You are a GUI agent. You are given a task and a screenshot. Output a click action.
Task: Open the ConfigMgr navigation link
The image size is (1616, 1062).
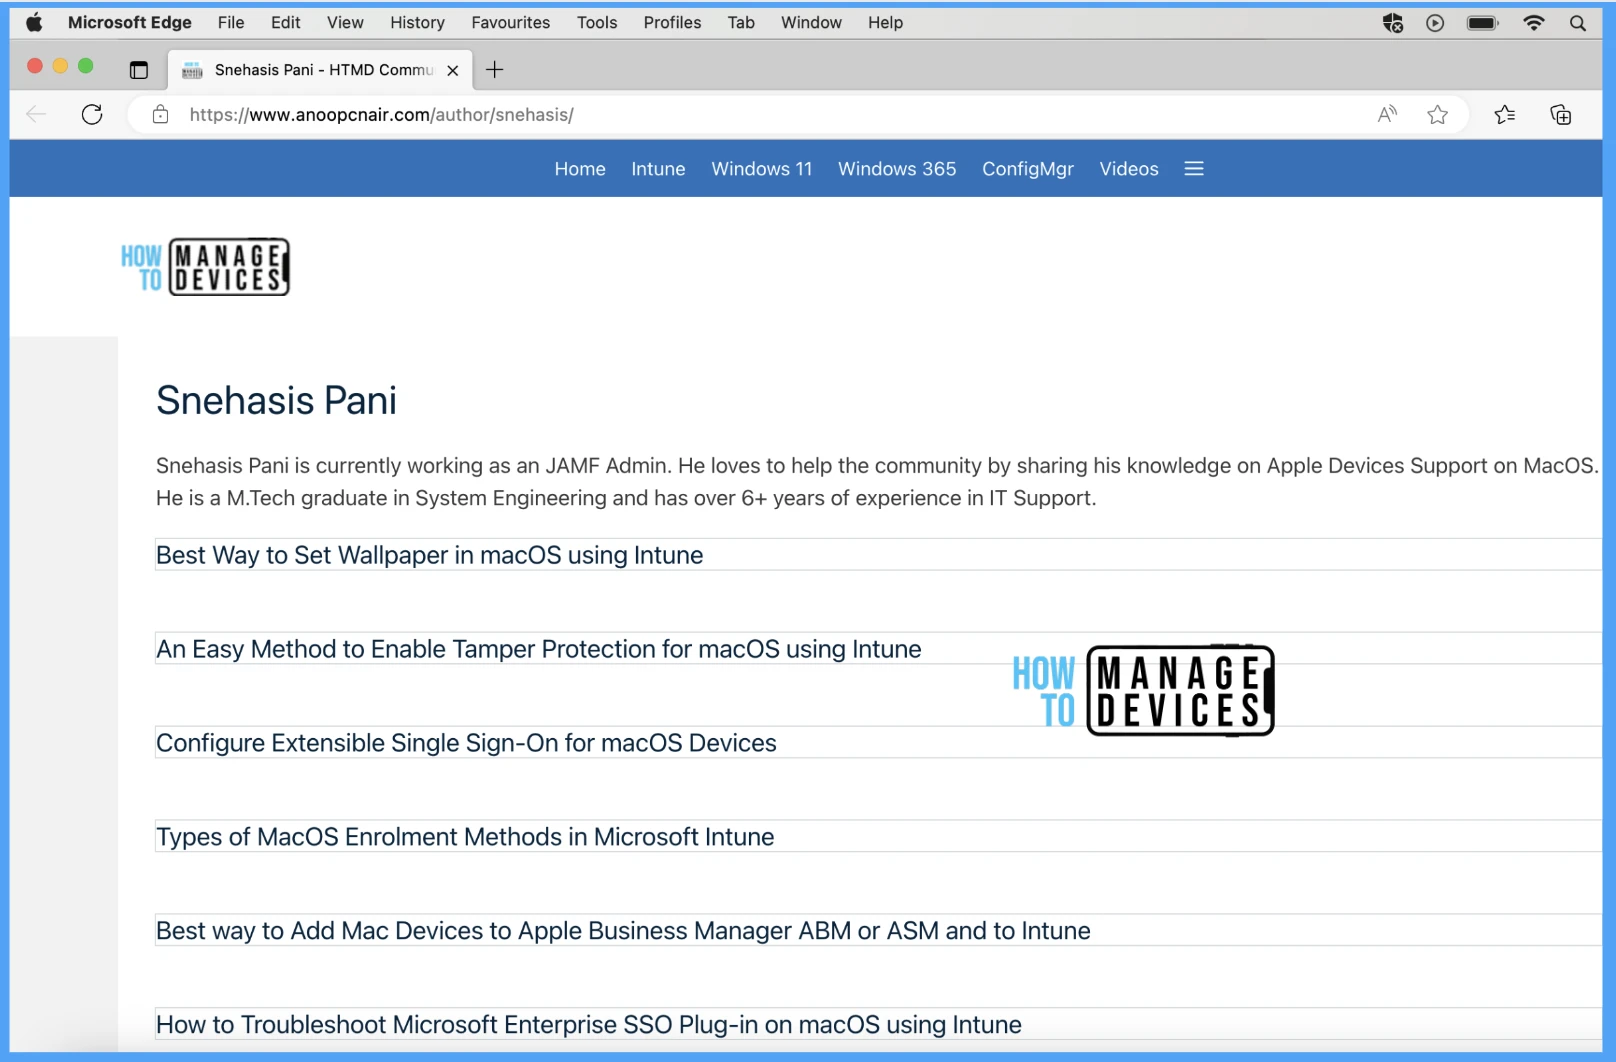[x=1028, y=169]
